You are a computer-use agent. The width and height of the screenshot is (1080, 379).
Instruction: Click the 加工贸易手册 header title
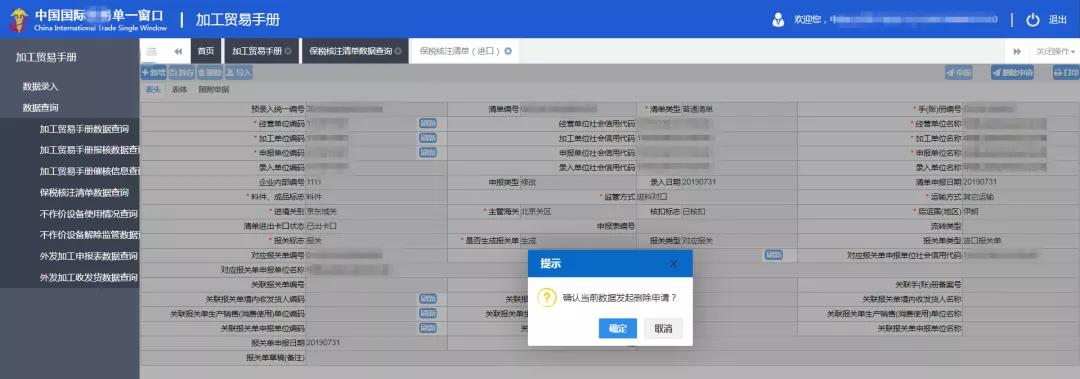tap(238, 19)
